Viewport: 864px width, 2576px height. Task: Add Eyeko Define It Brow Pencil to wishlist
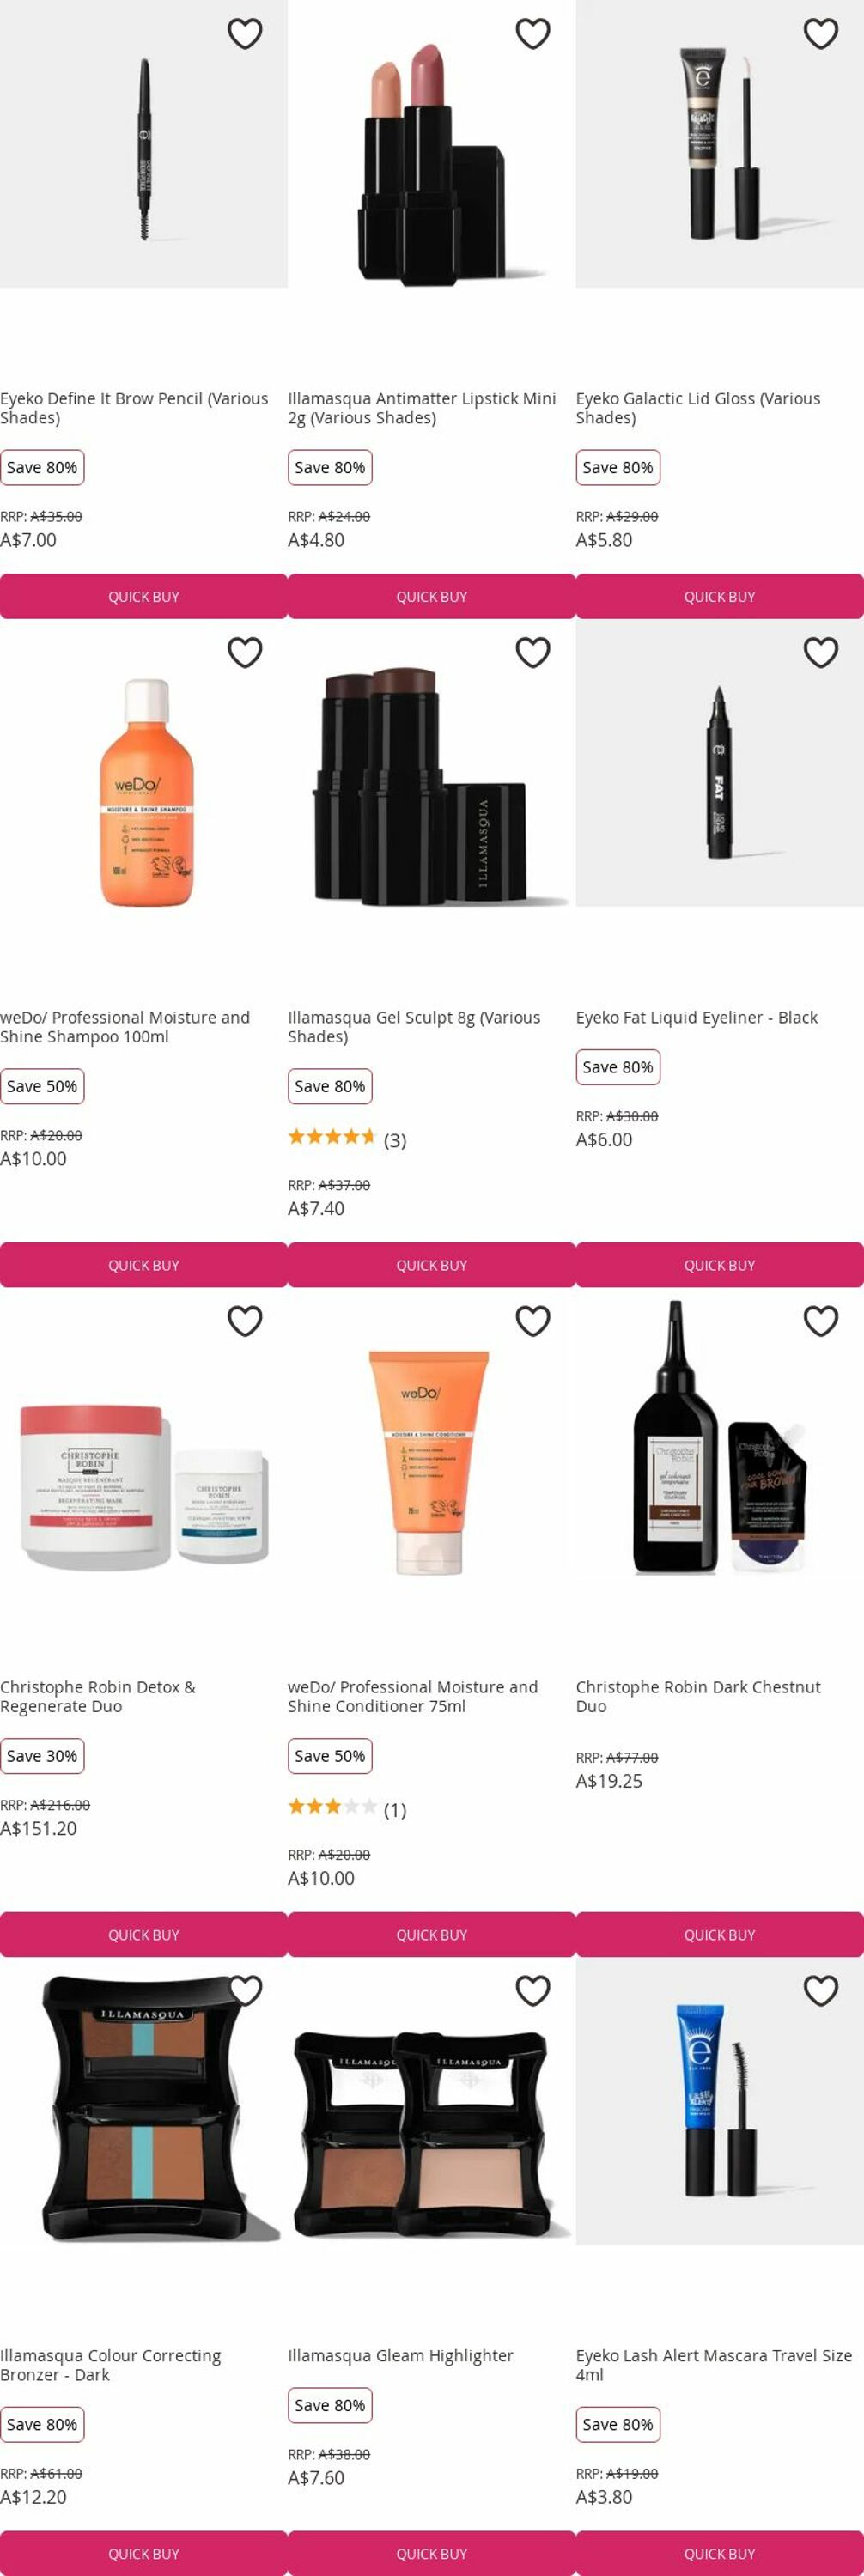tap(245, 34)
